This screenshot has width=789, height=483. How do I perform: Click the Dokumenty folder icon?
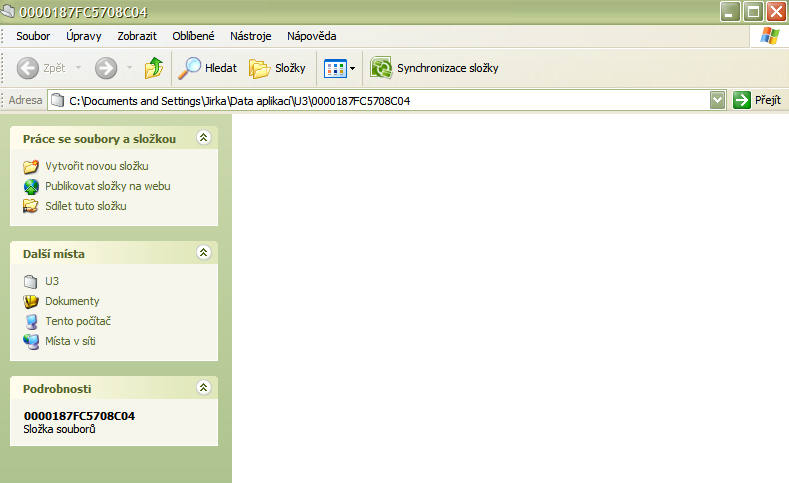31,301
